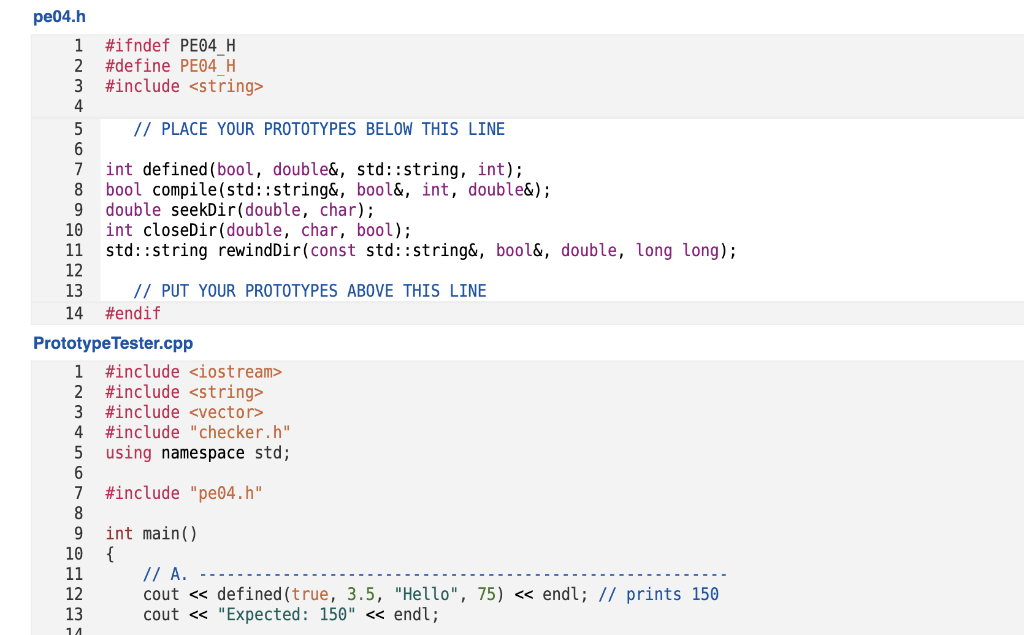Select line number 1 in pe04.h
The image size is (1024, 635).
point(78,45)
